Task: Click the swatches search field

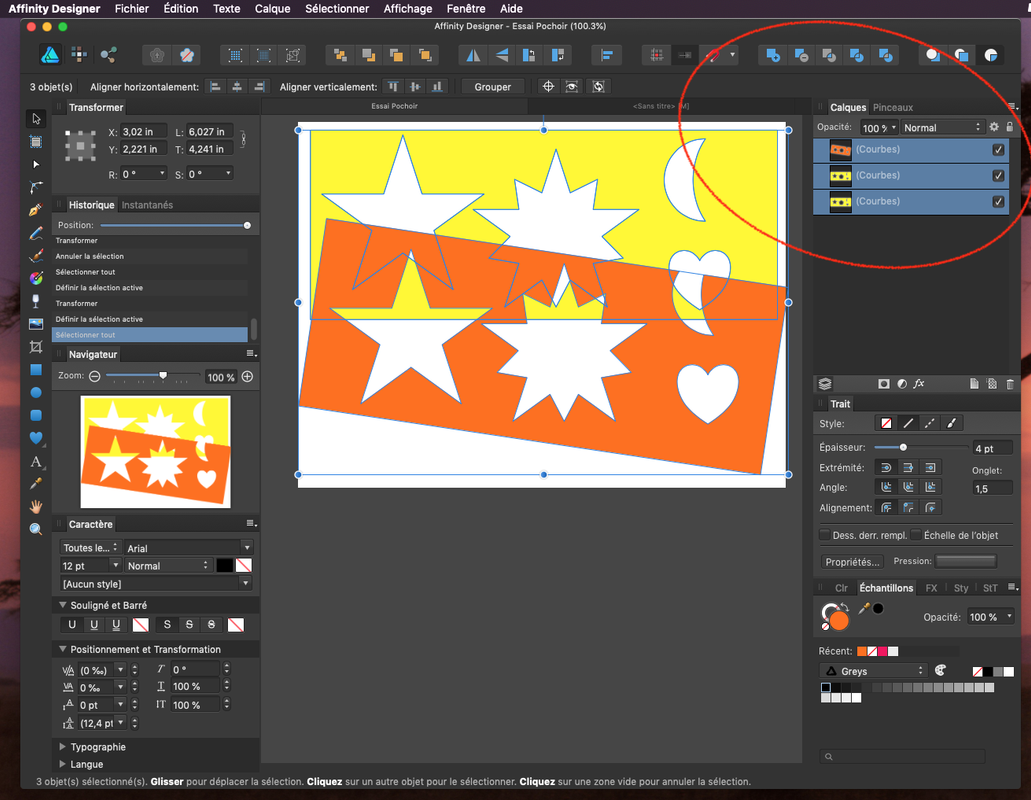Action: point(902,757)
